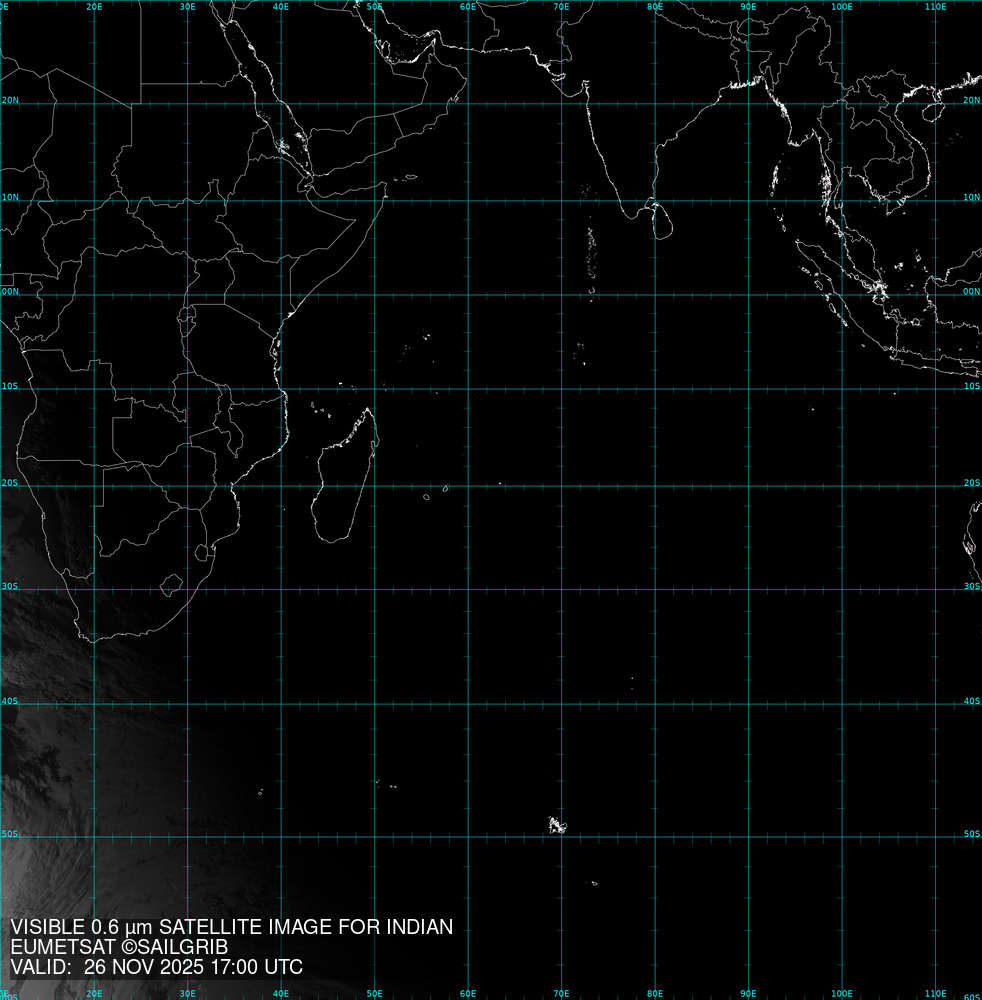Click the Lesotho enclave outline in South Africa
This screenshot has height=1000, width=982.
tap(171, 583)
